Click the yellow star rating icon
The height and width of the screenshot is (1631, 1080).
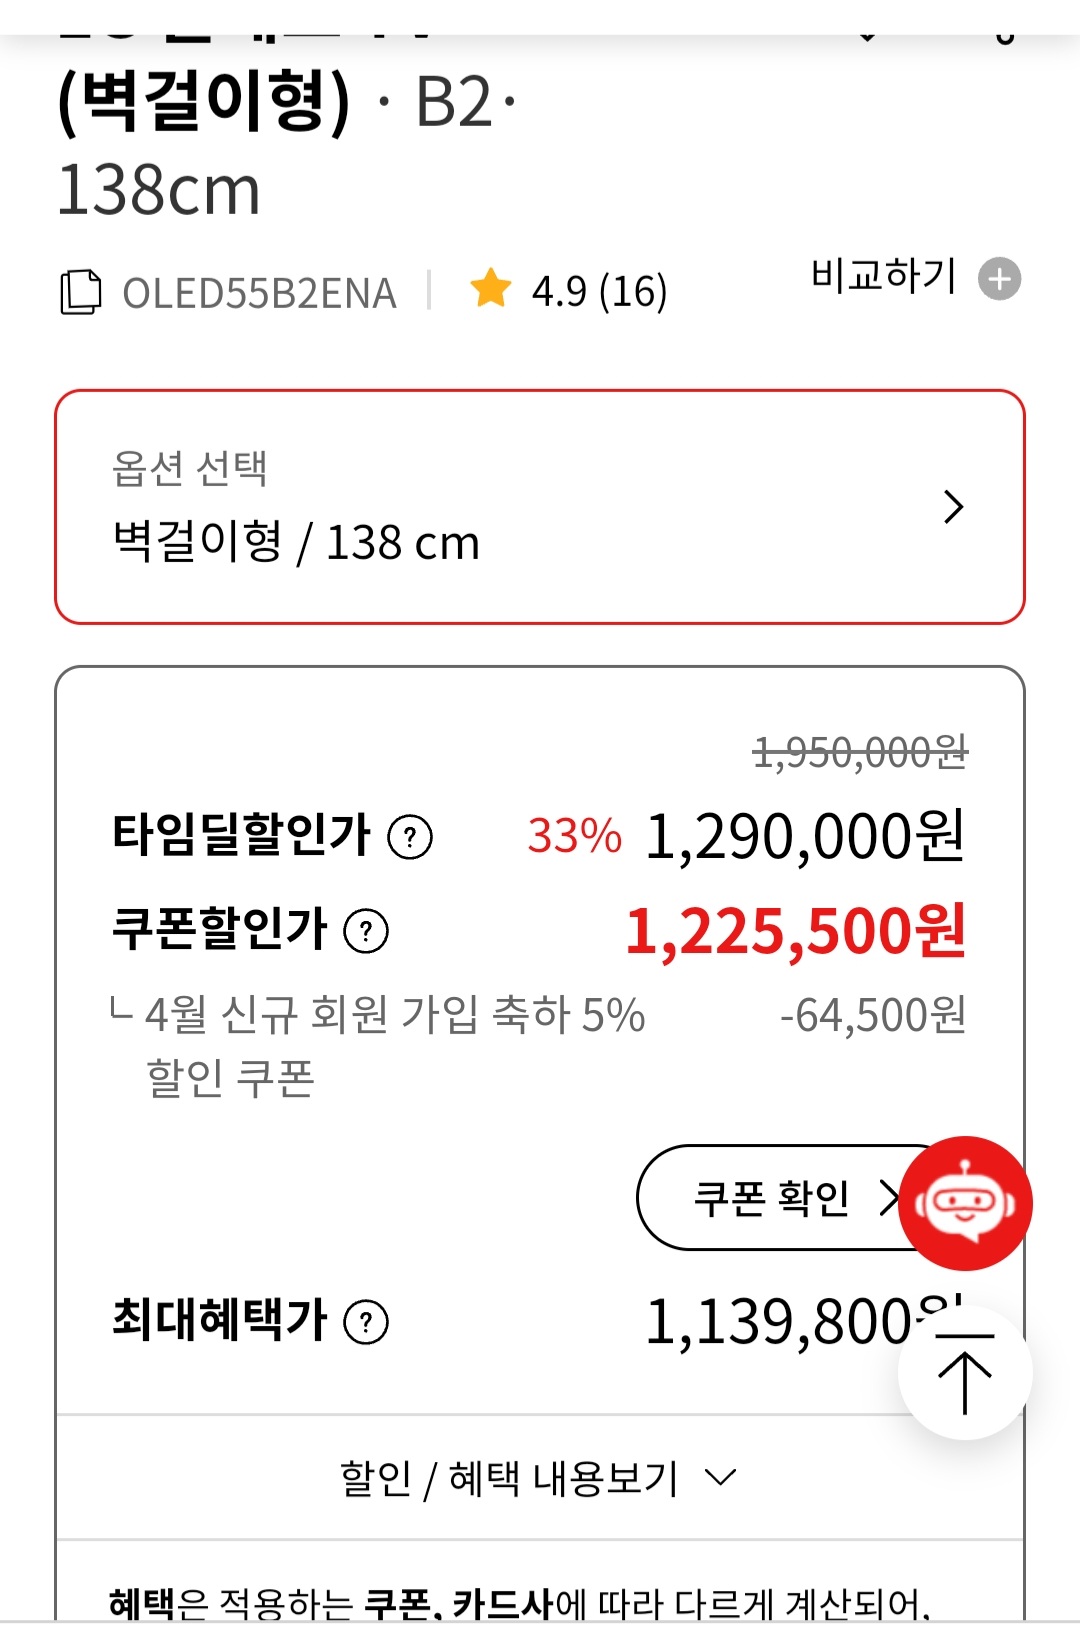click(490, 288)
